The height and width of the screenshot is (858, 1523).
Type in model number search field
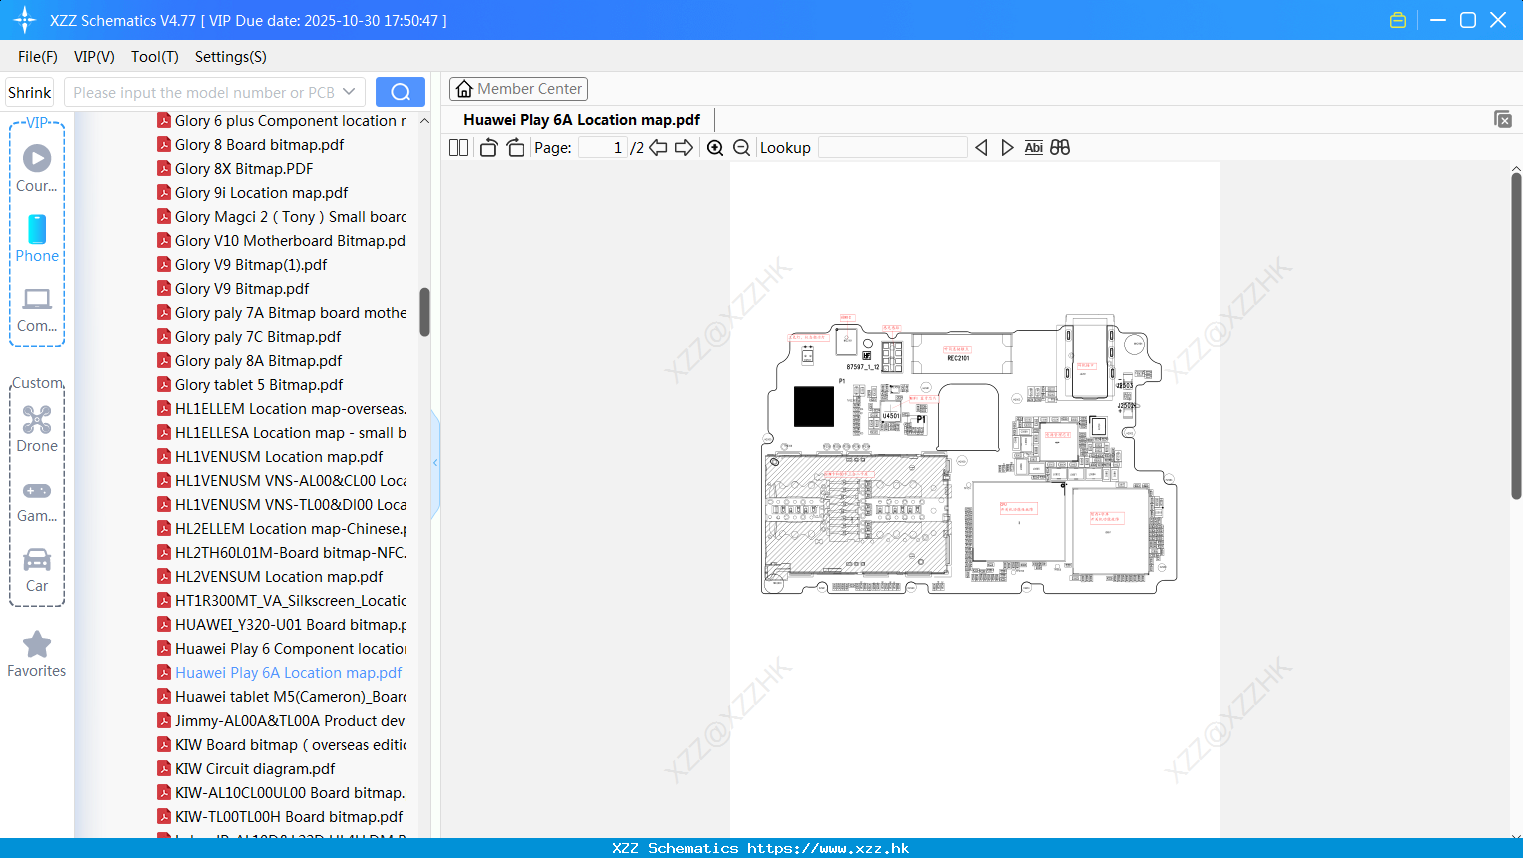coord(204,92)
